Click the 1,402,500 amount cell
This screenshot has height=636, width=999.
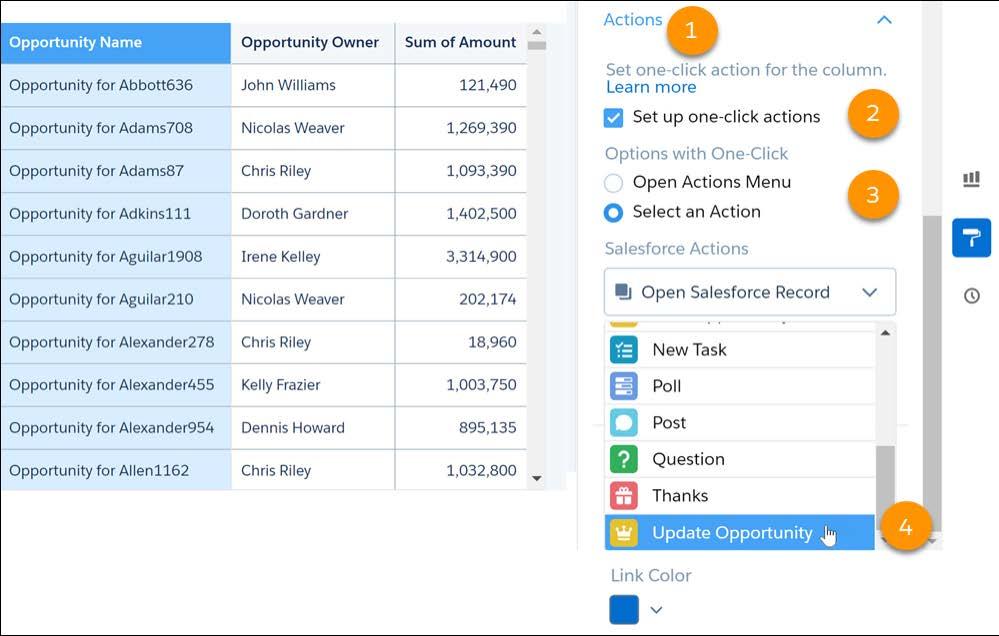[x=461, y=213]
